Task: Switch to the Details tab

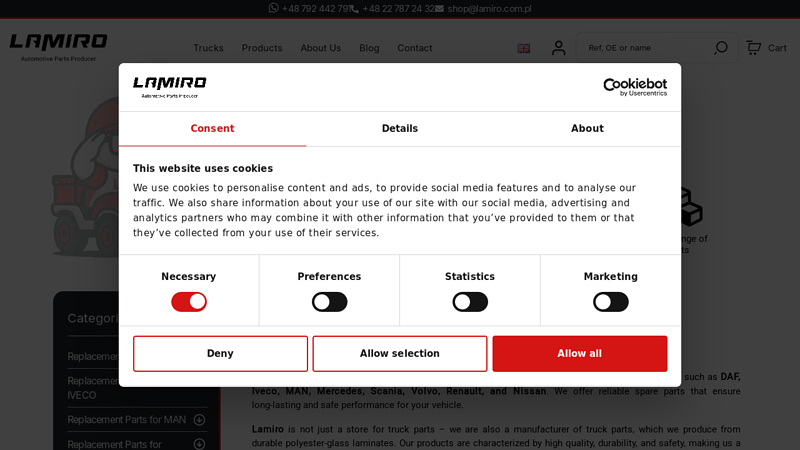Action: tap(400, 129)
